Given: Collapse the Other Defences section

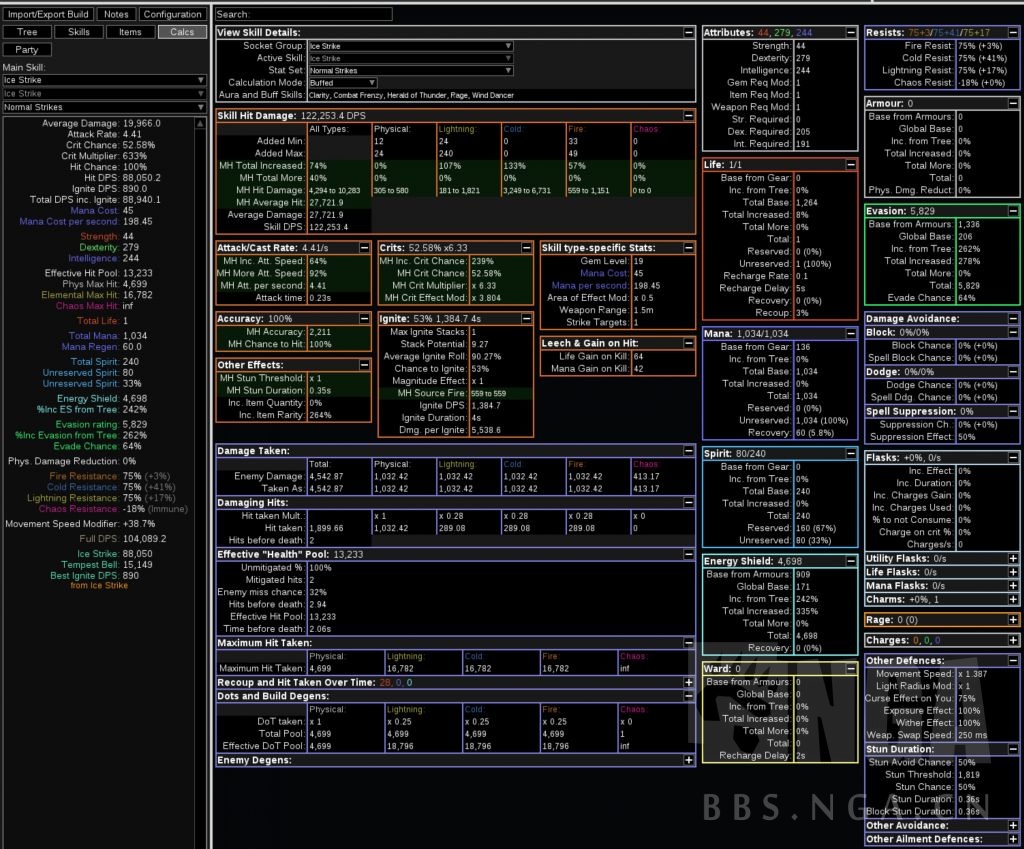Looking at the screenshot, I should point(1013,661).
